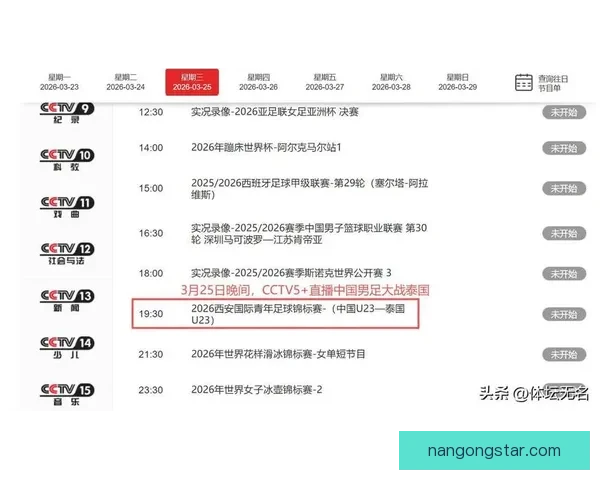Select the 14:00 time slot
Image resolution: width=600 pixels, height=480 pixels.
(151, 148)
